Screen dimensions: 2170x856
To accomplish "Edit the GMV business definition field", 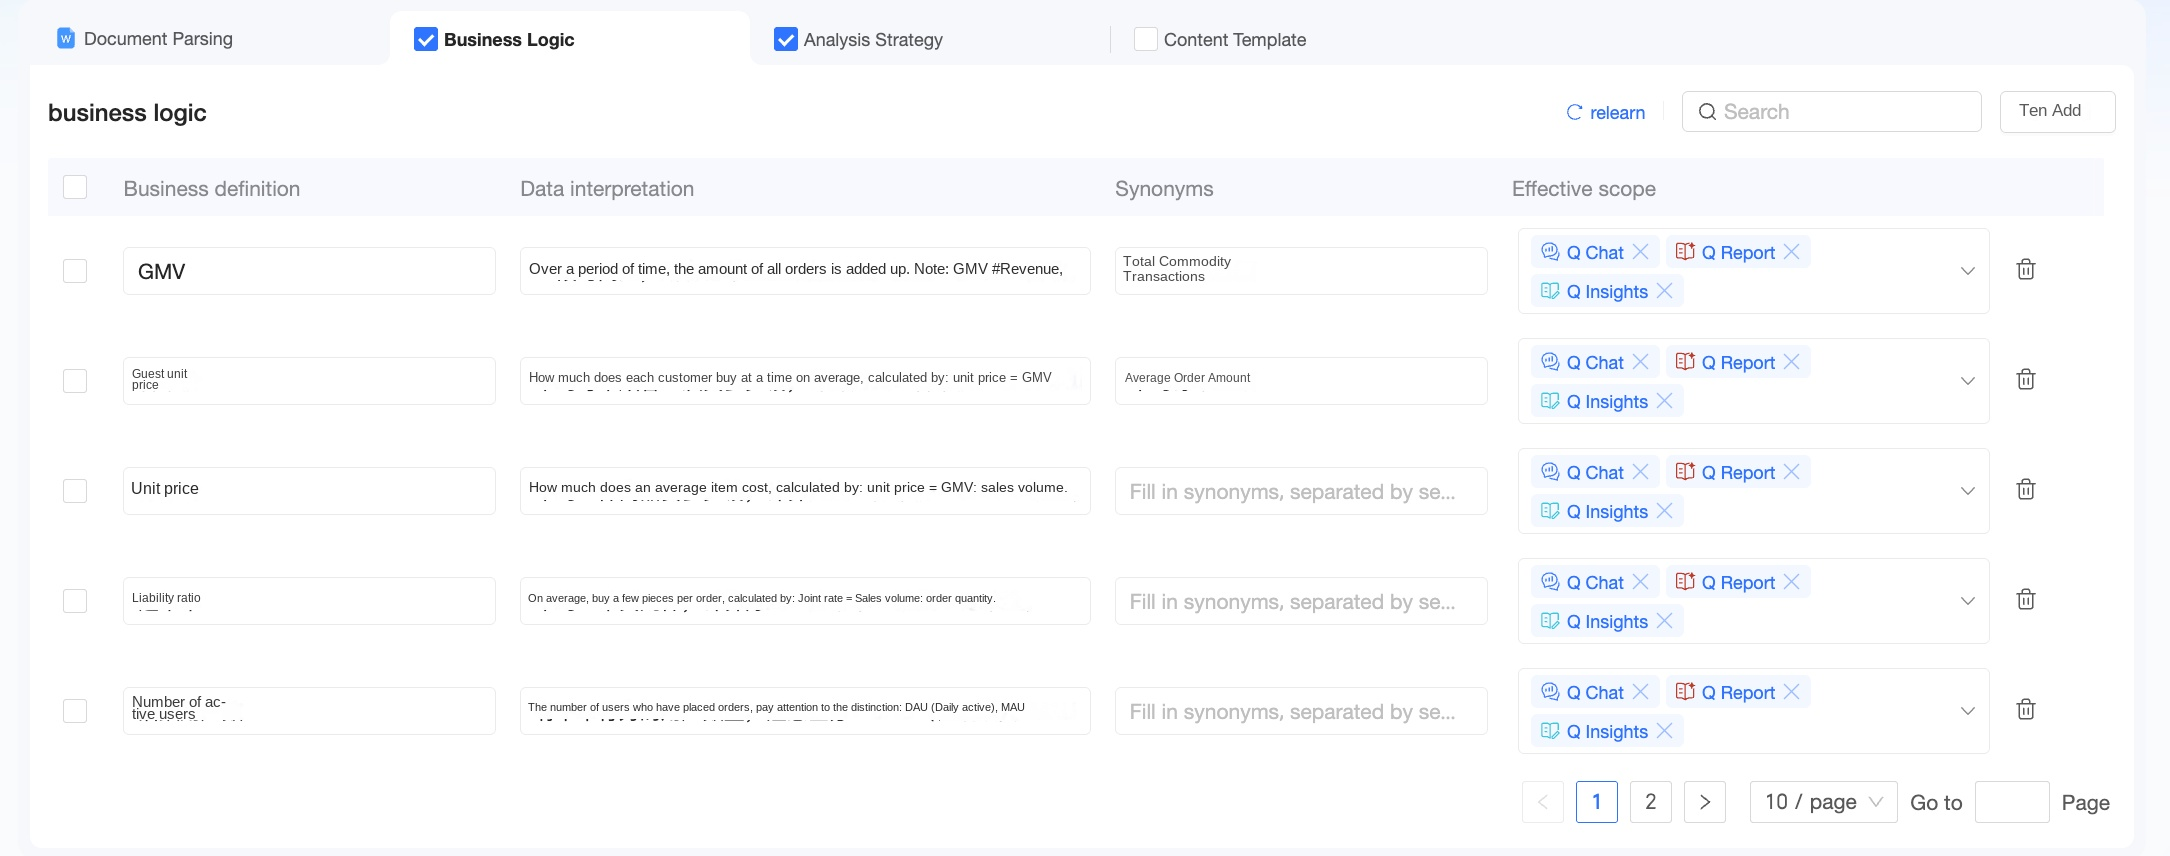I will (309, 271).
